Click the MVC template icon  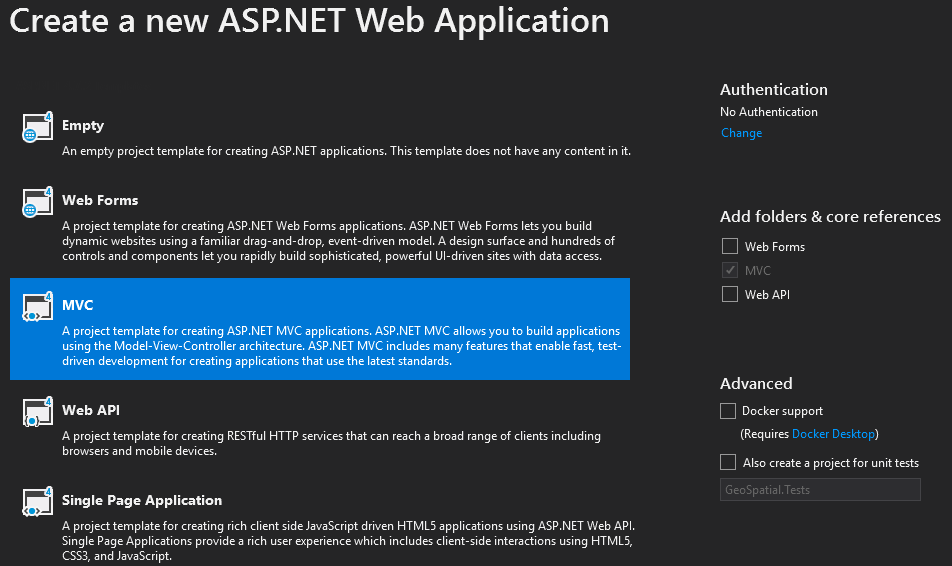tap(38, 307)
